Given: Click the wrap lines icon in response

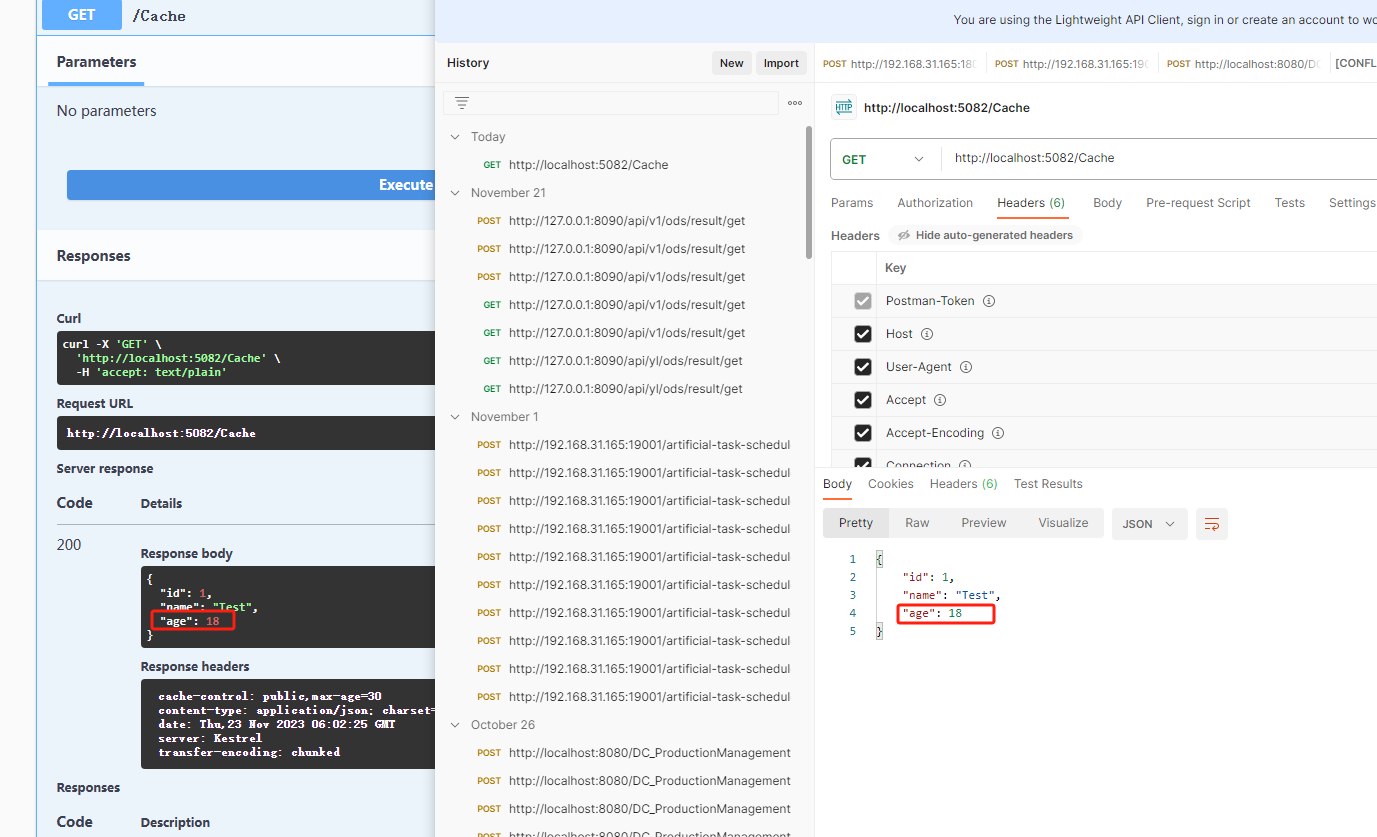Looking at the screenshot, I should pyautogui.click(x=1212, y=524).
